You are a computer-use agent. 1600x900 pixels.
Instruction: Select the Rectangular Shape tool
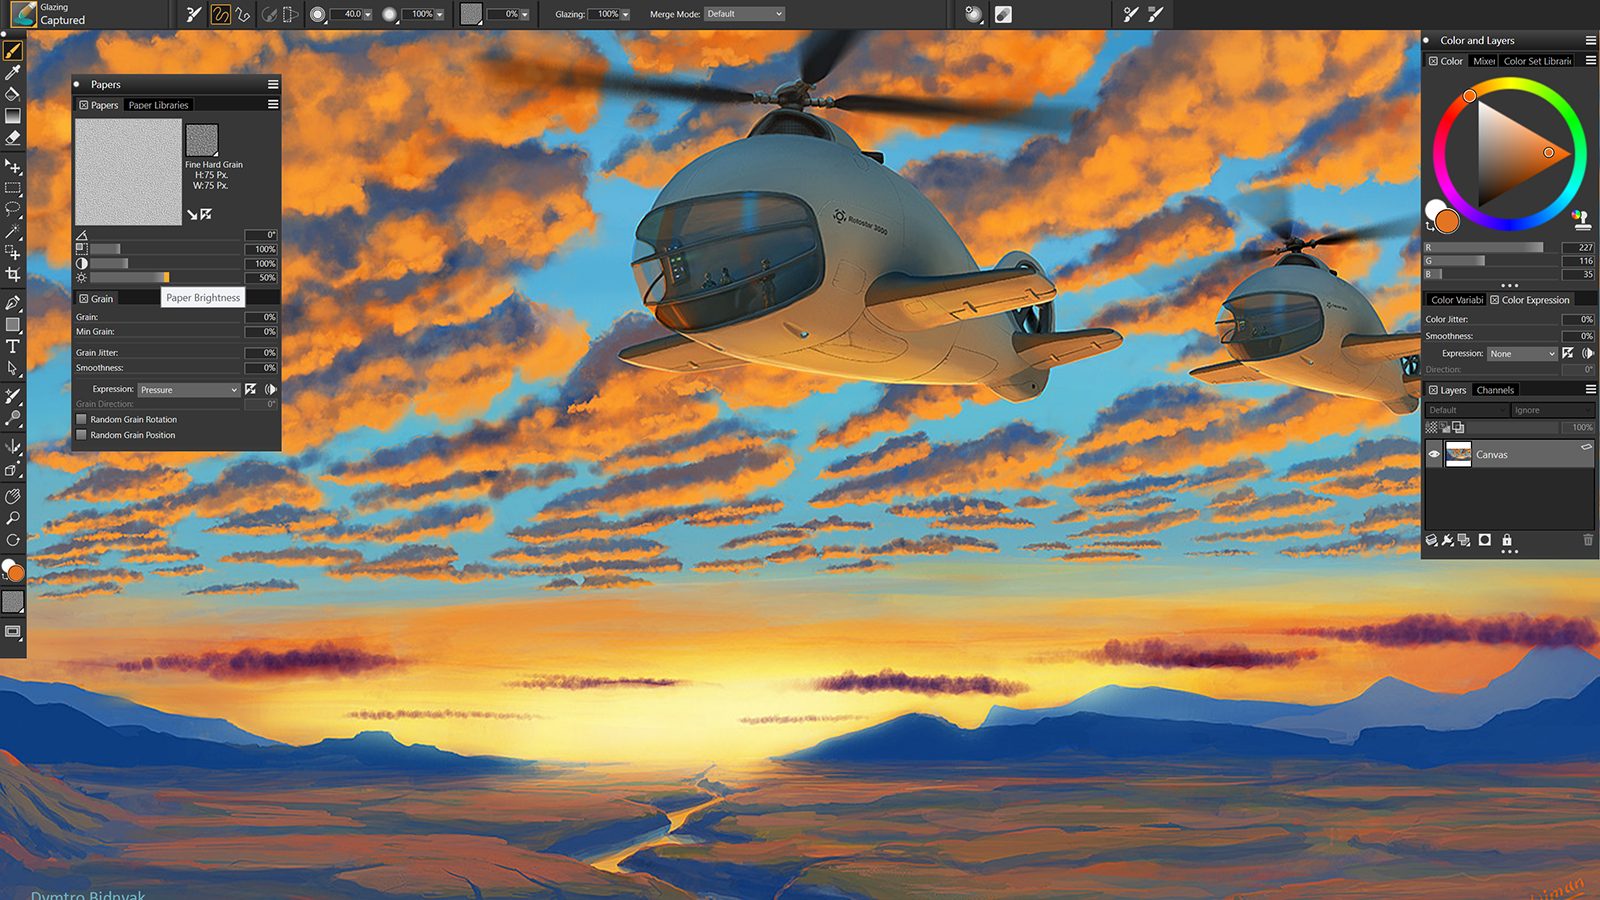pyautogui.click(x=13, y=324)
